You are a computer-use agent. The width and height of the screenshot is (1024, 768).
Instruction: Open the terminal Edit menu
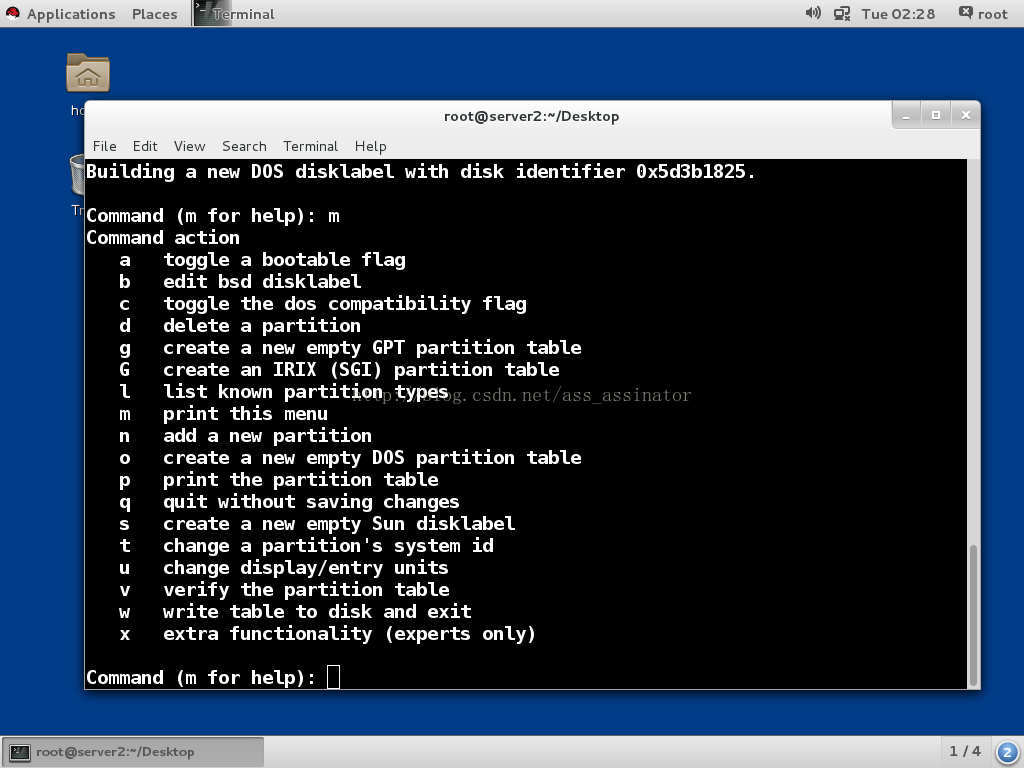pos(145,146)
